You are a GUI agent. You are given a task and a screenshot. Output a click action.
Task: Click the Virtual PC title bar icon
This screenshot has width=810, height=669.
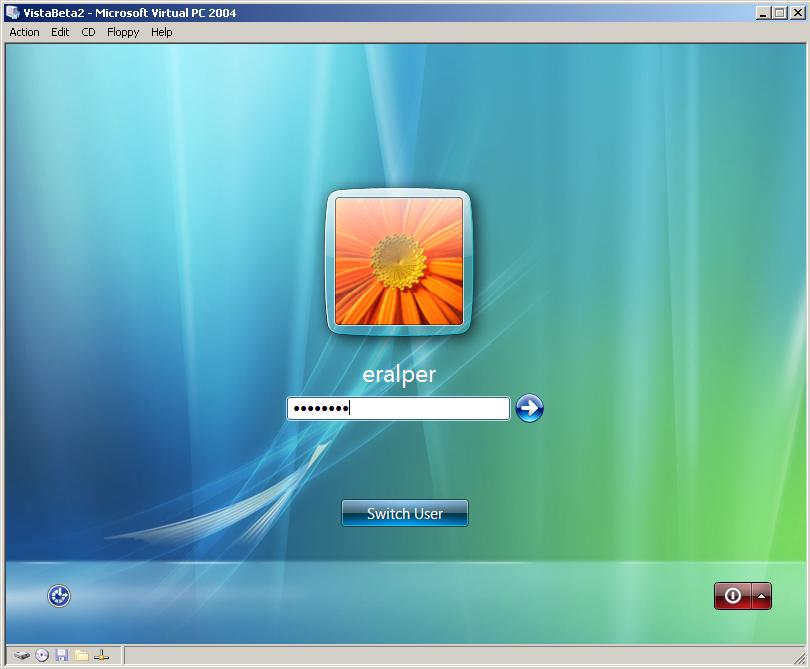[x=12, y=12]
